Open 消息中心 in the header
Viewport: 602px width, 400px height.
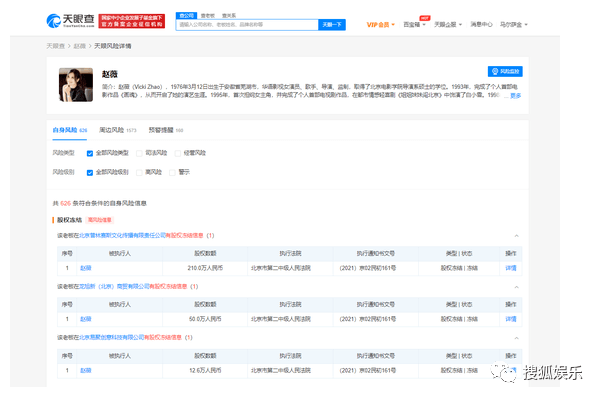point(481,25)
